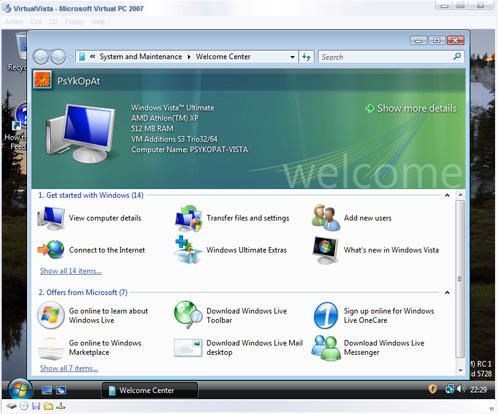Click the network tray icon

[x=450, y=389]
